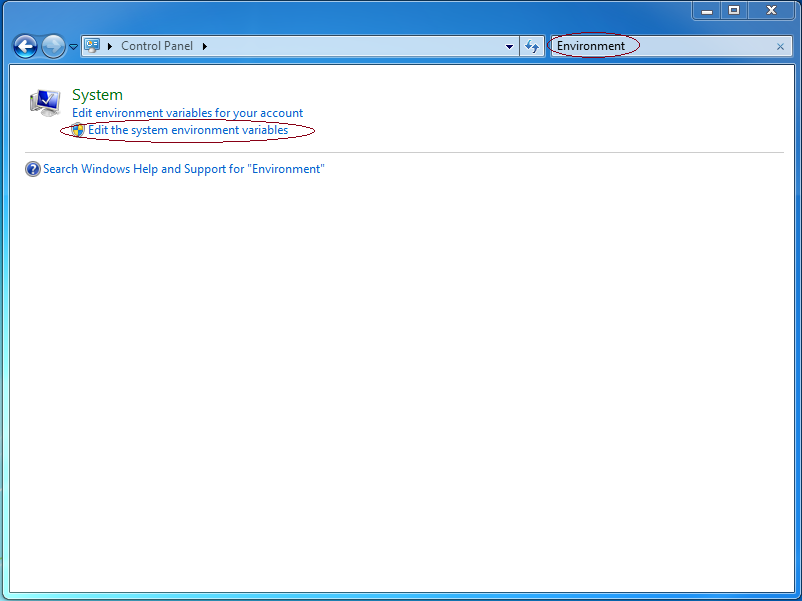
Task: Clear the search box with the X icon
Action: point(780,46)
